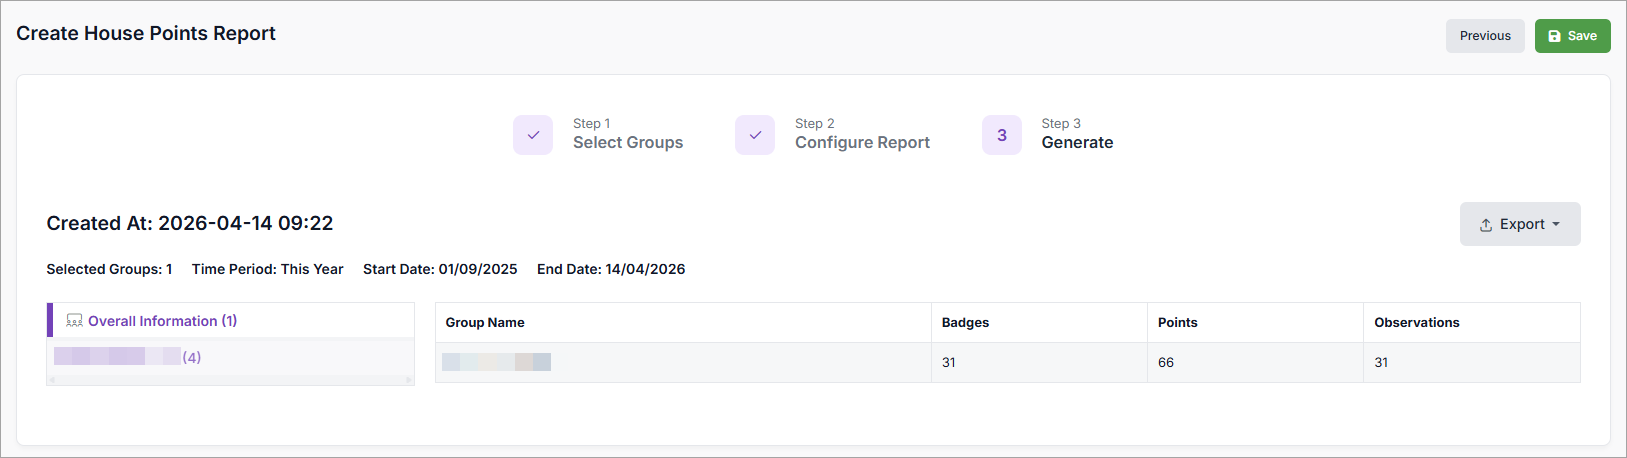Click the Step 1 checkmark icon

click(533, 135)
